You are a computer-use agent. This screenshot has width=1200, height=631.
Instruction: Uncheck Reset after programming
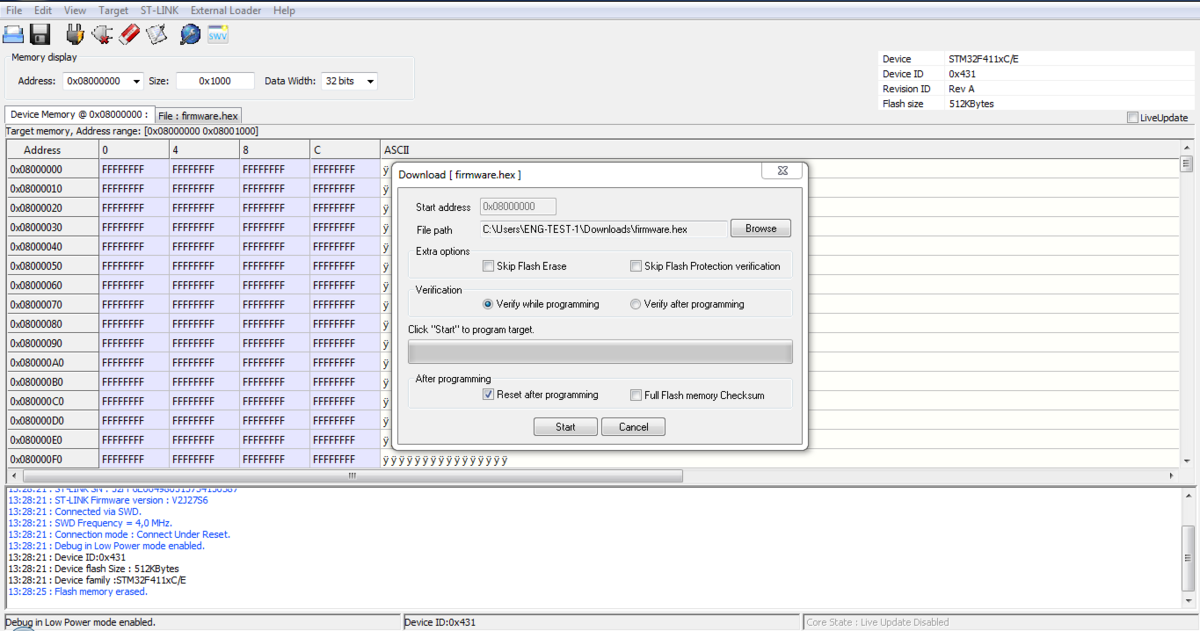(x=488, y=395)
